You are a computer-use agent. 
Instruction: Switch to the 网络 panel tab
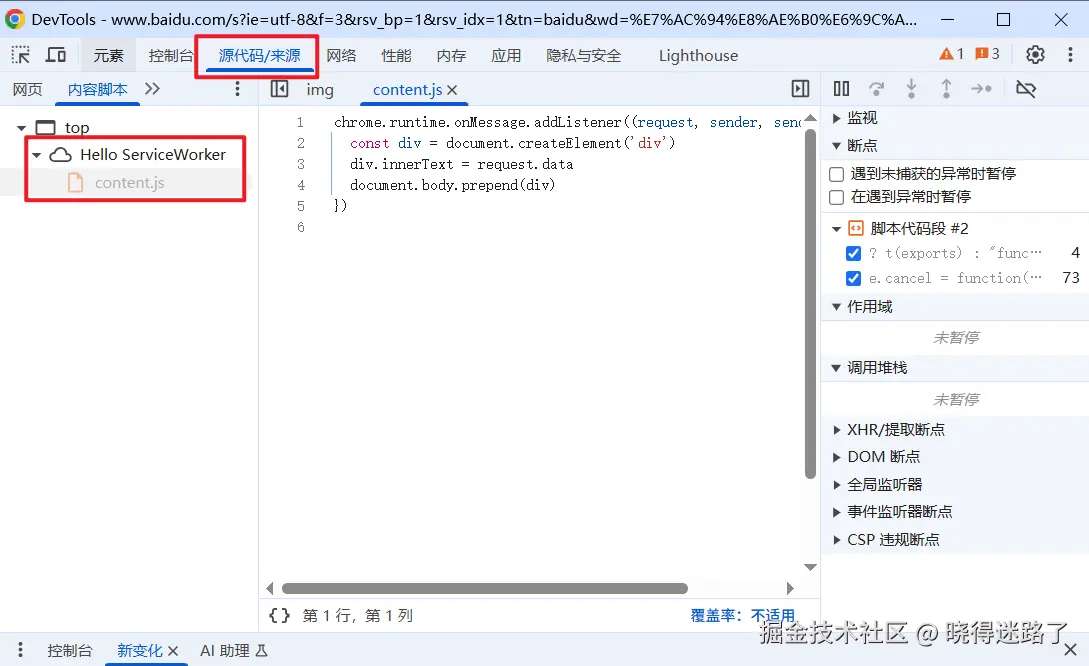click(x=341, y=56)
